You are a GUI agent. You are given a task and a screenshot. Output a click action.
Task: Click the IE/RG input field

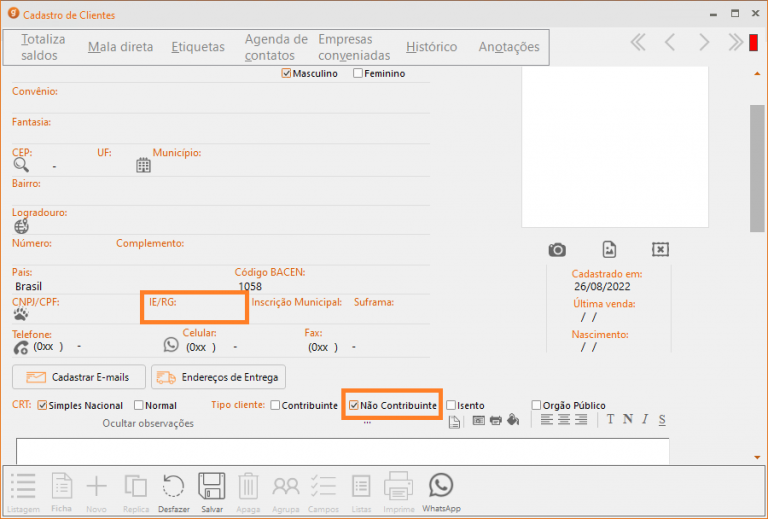194,313
